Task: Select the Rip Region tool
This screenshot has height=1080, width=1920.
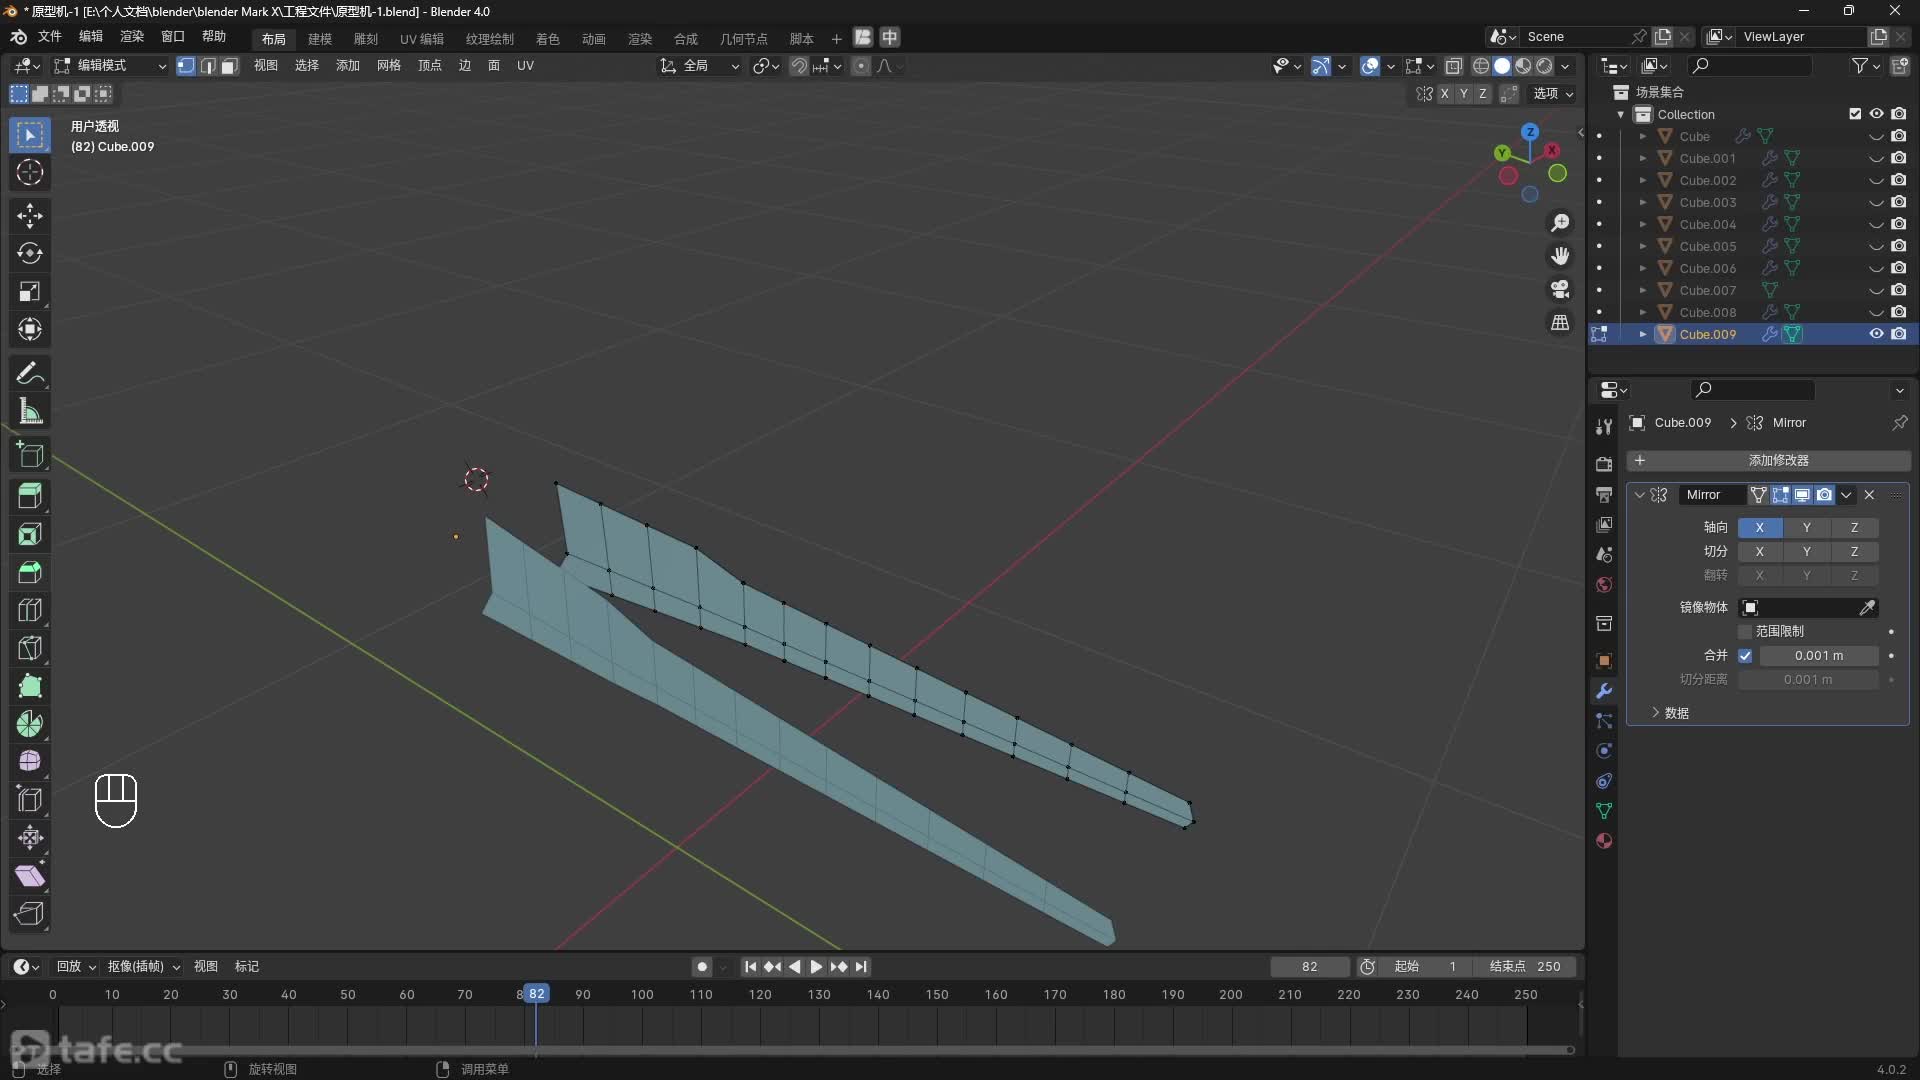Action: point(30,914)
